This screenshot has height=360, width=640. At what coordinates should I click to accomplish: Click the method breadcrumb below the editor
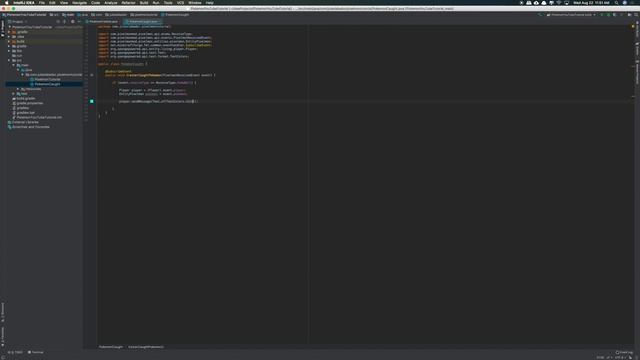(x=146, y=347)
